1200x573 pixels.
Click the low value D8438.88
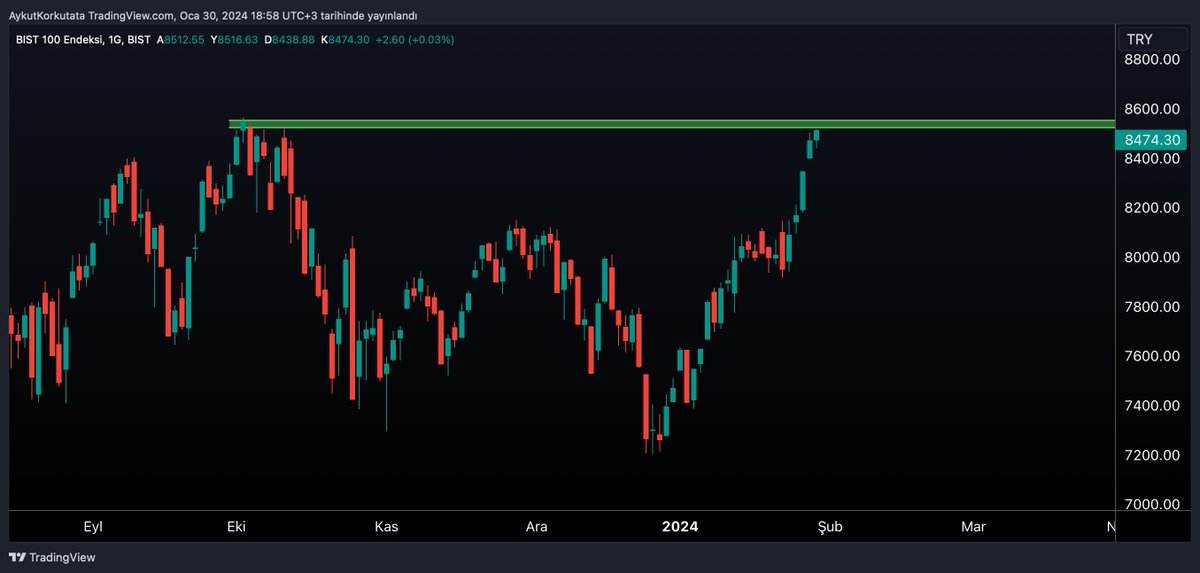[289, 39]
